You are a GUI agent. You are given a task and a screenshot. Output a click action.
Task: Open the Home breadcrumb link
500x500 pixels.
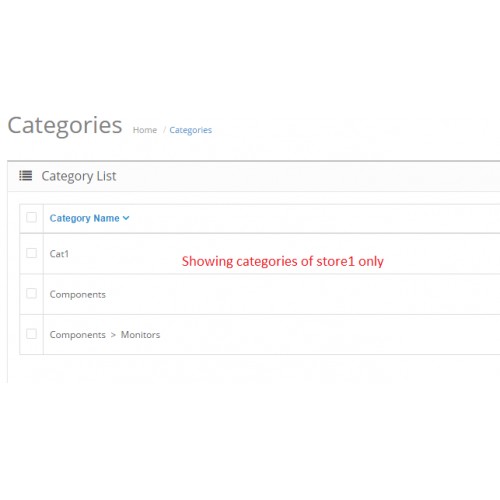[145, 130]
